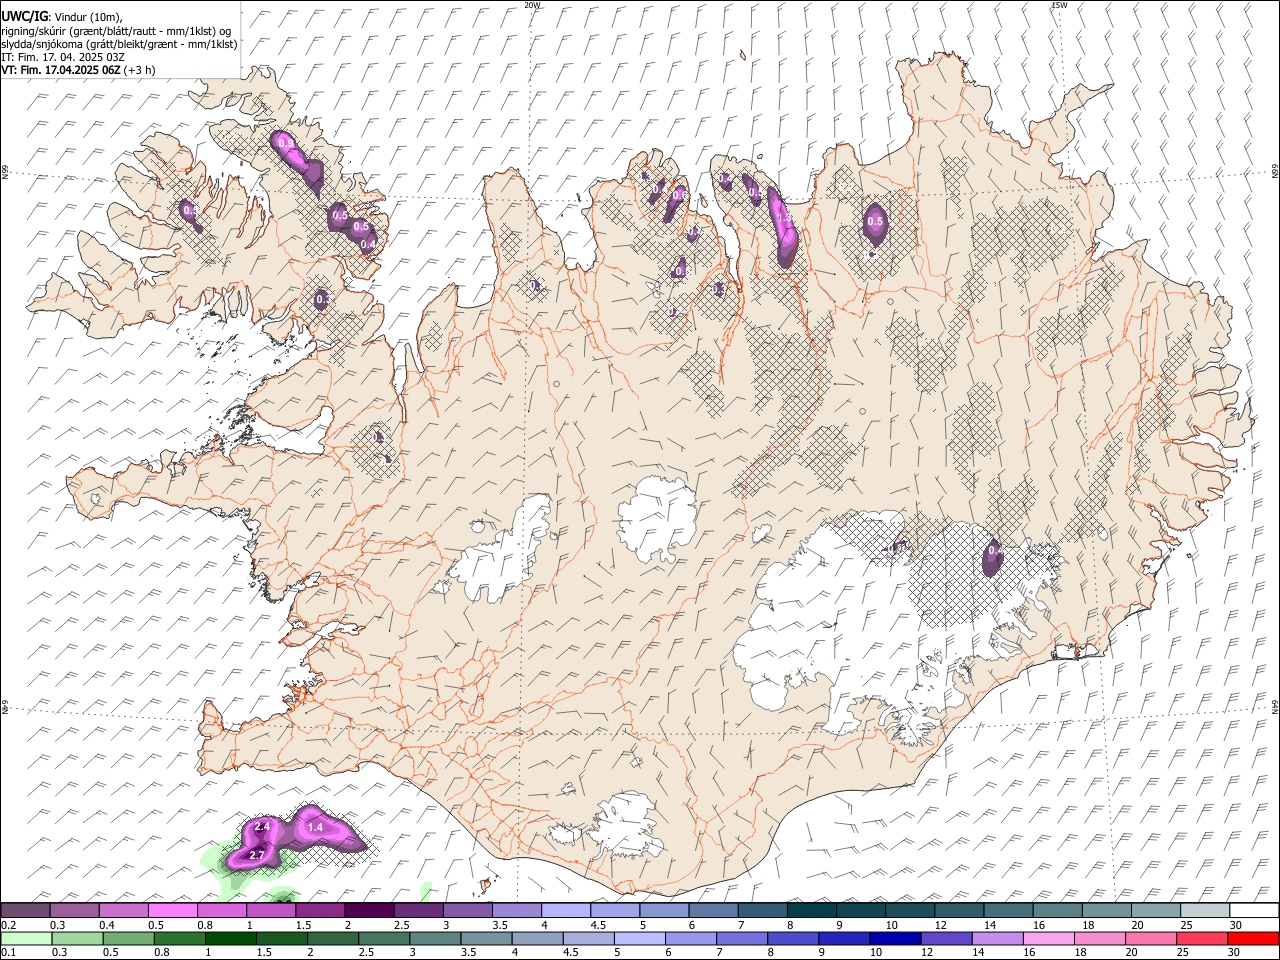Click the 0.2 label in upper legend row
The width and height of the screenshot is (1280, 960).
click(x=9, y=925)
